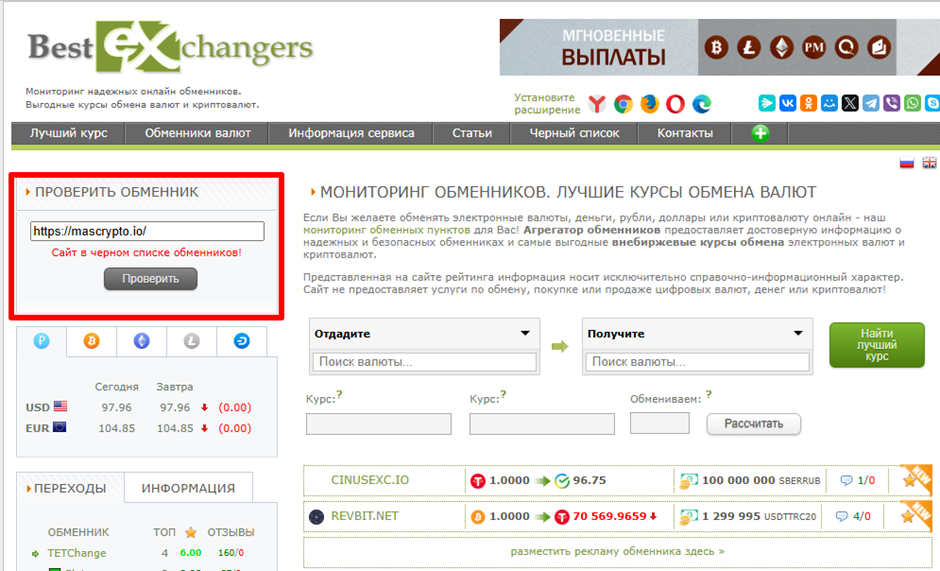This screenshot has height=571, width=940.
Task: Click the Рассчитать button
Action: pos(754,424)
